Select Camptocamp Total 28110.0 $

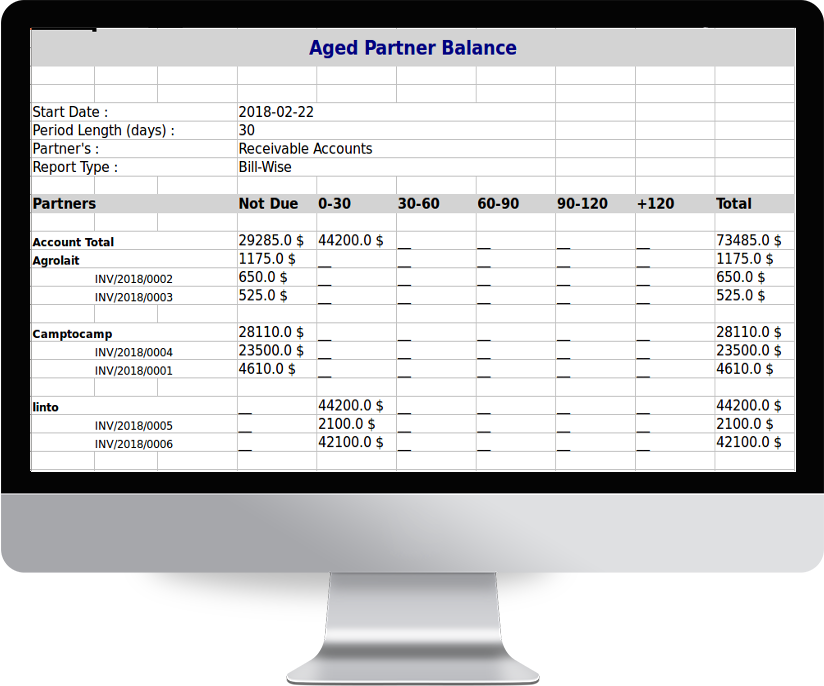[x=748, y=332]
